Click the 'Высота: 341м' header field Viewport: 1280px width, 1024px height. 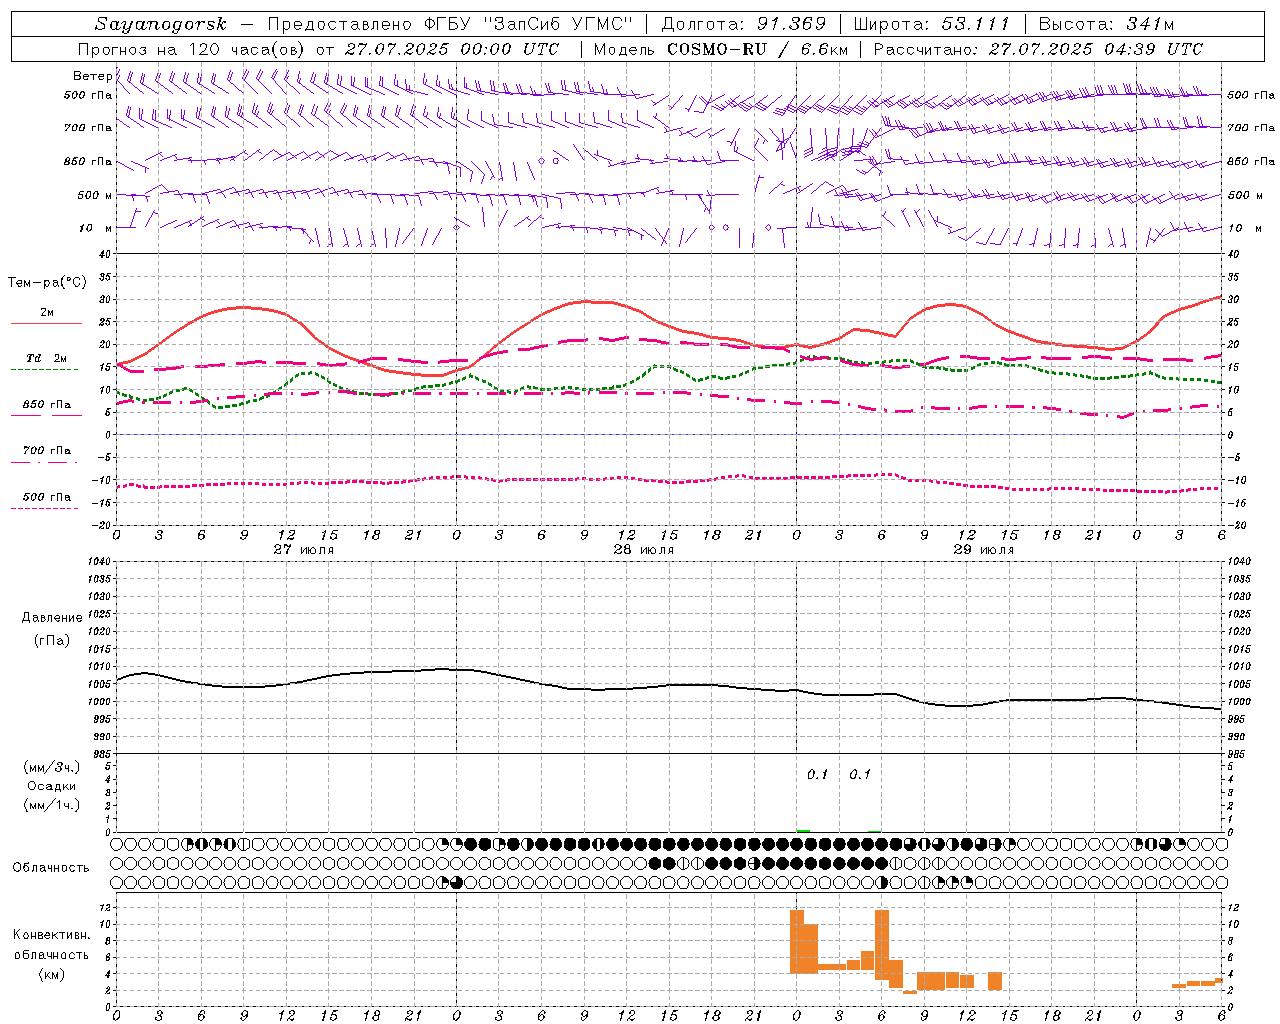tap(1106, 24)
